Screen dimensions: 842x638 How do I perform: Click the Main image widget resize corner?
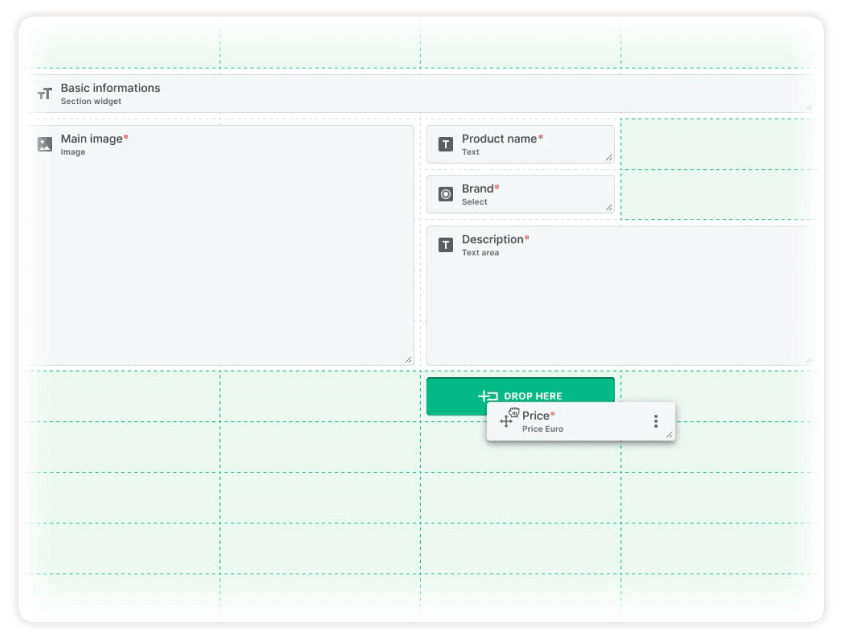(407, 359)
